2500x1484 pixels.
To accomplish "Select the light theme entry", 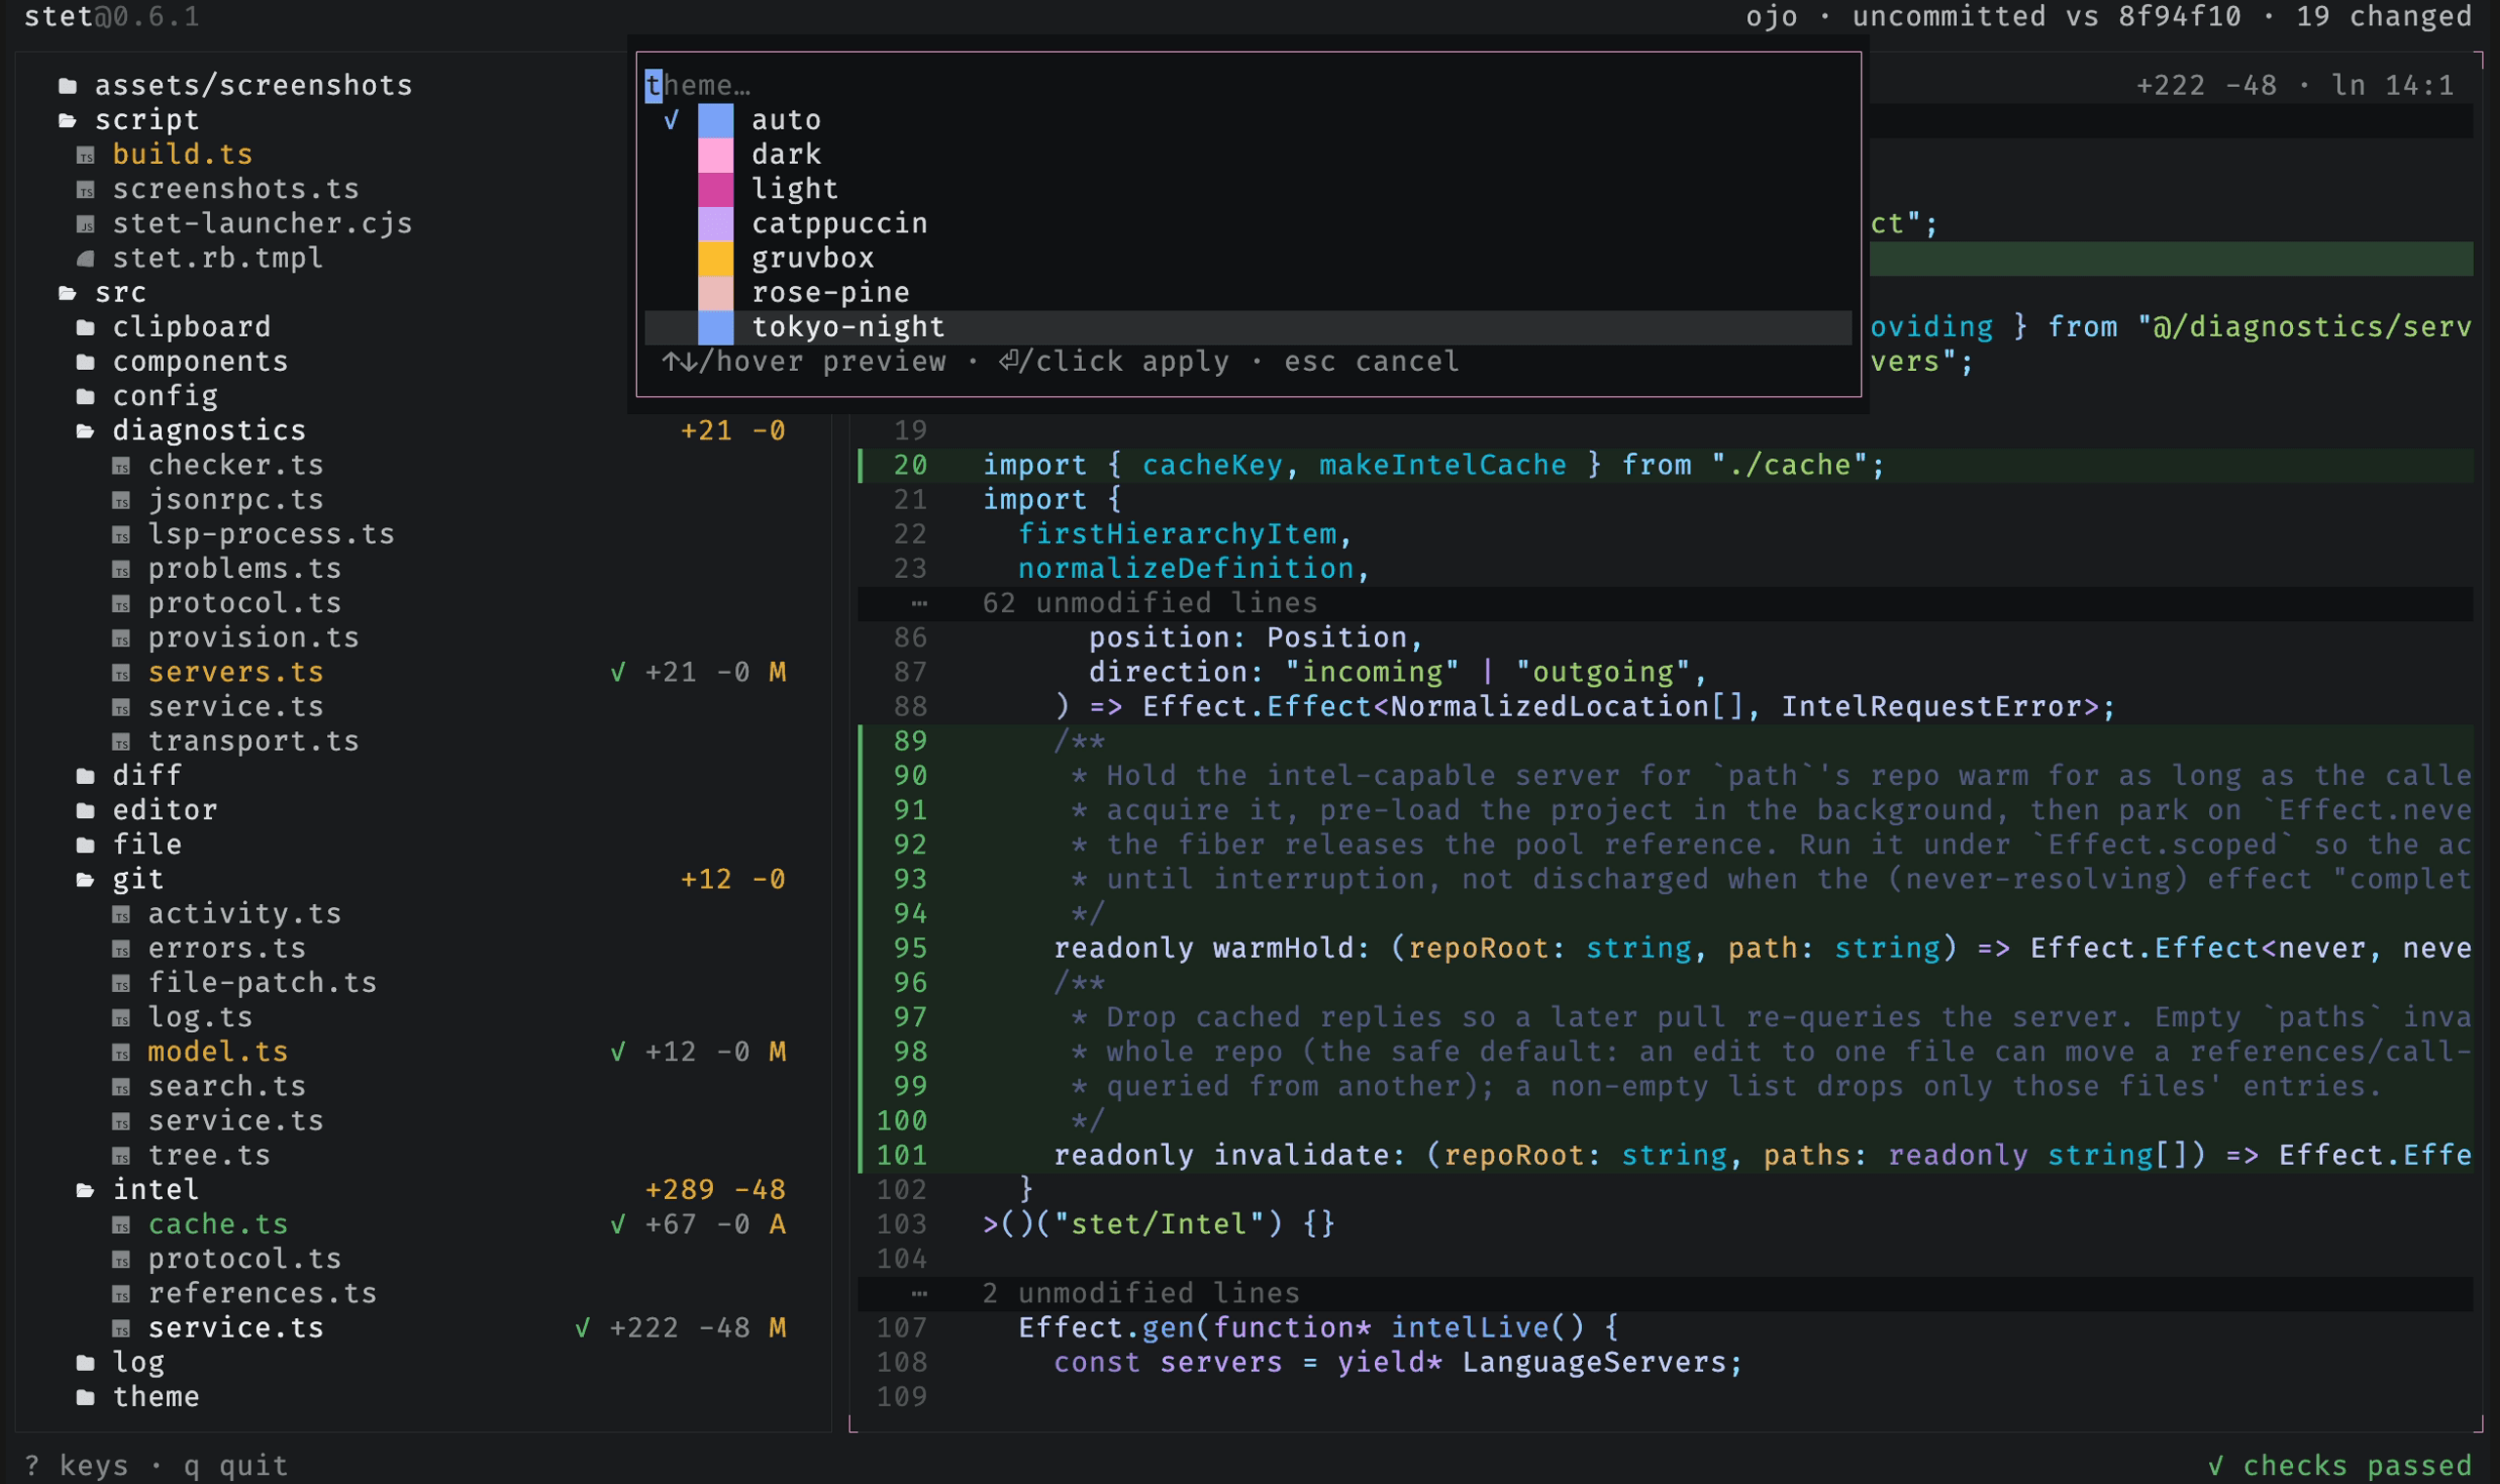I will 1248,189.
